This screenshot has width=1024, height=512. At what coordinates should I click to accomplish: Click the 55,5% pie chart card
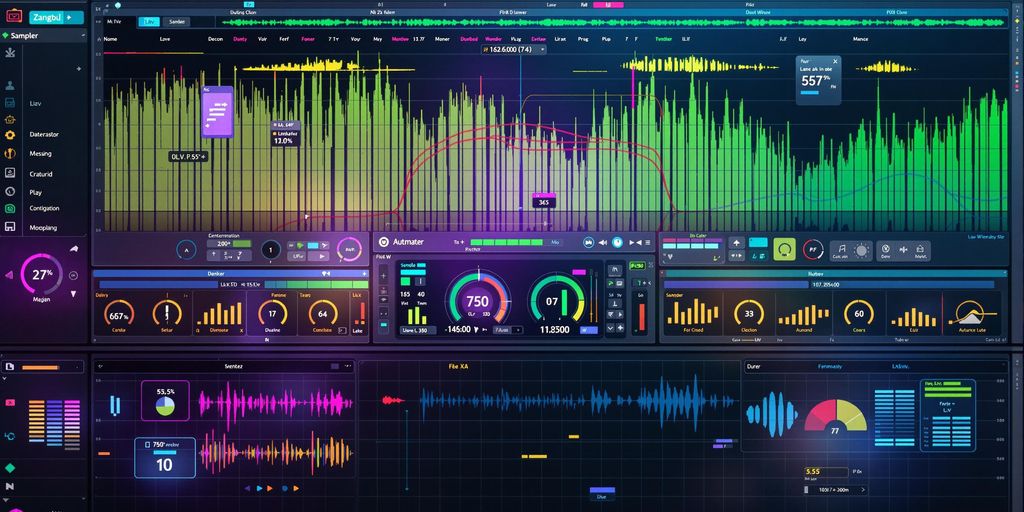pyautogui.click(x=165, y=400)
